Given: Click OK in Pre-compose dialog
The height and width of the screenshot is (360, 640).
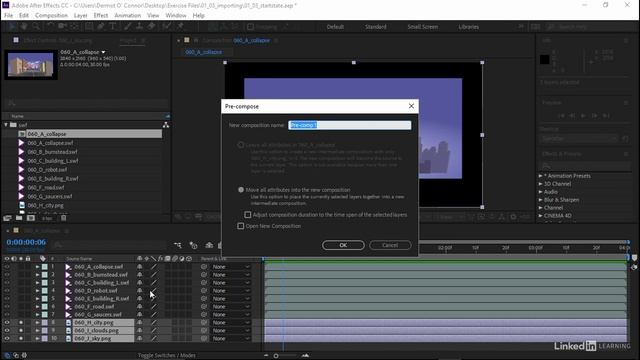Looking at the screenshot, I should (x=343, y=245).
